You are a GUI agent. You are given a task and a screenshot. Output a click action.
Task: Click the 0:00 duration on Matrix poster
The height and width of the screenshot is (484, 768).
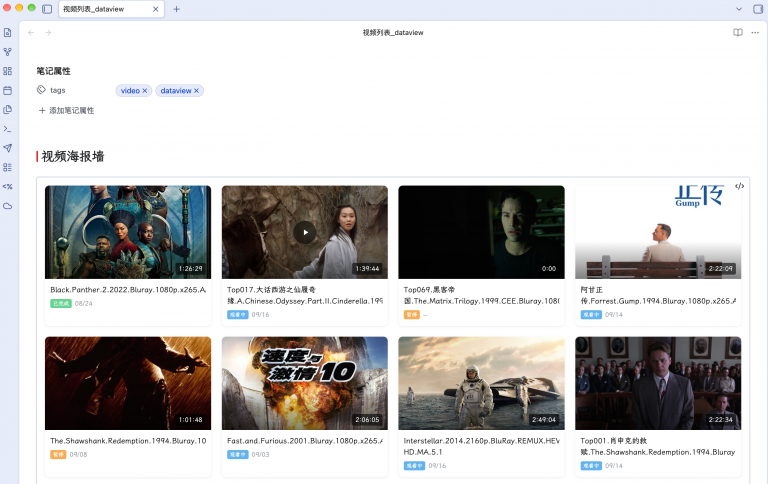pos(549,268)
